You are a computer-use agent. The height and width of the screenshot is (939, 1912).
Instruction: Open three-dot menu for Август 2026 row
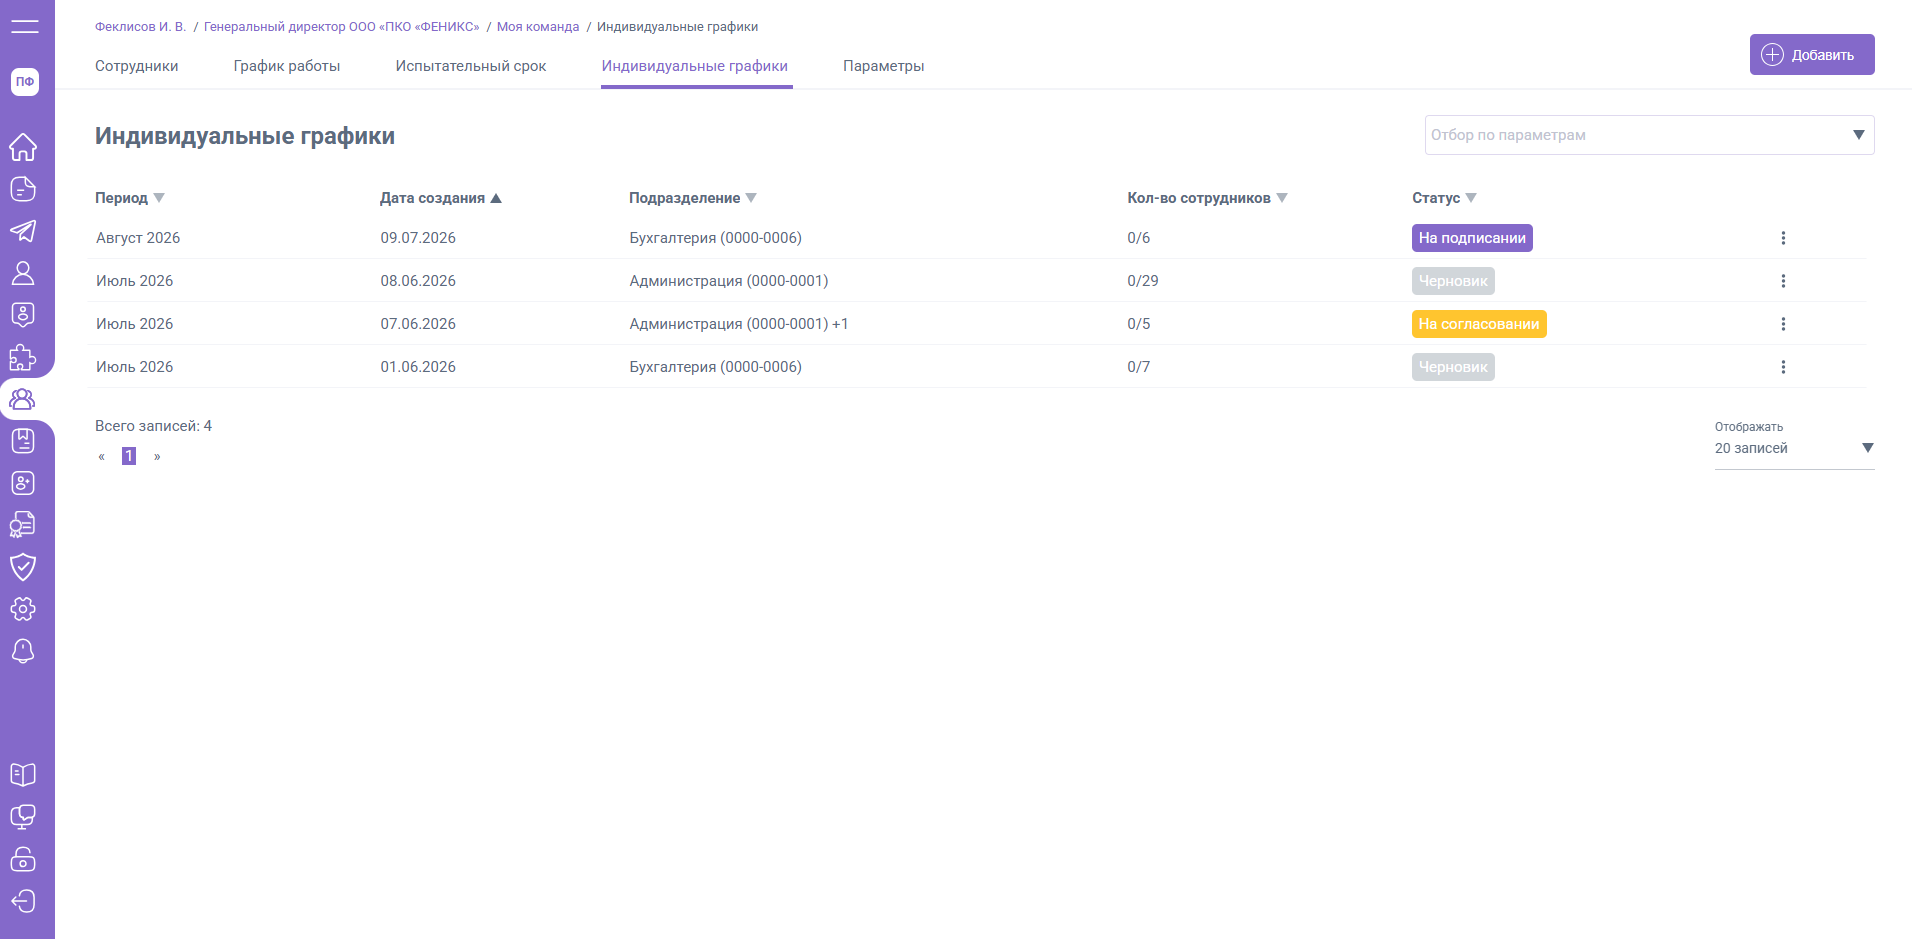point(1783,238)
